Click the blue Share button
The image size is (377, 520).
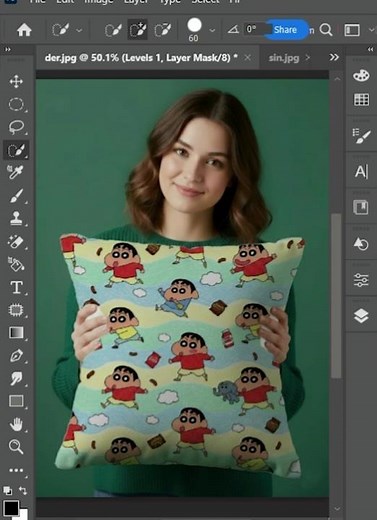click(x=287, y=30)
